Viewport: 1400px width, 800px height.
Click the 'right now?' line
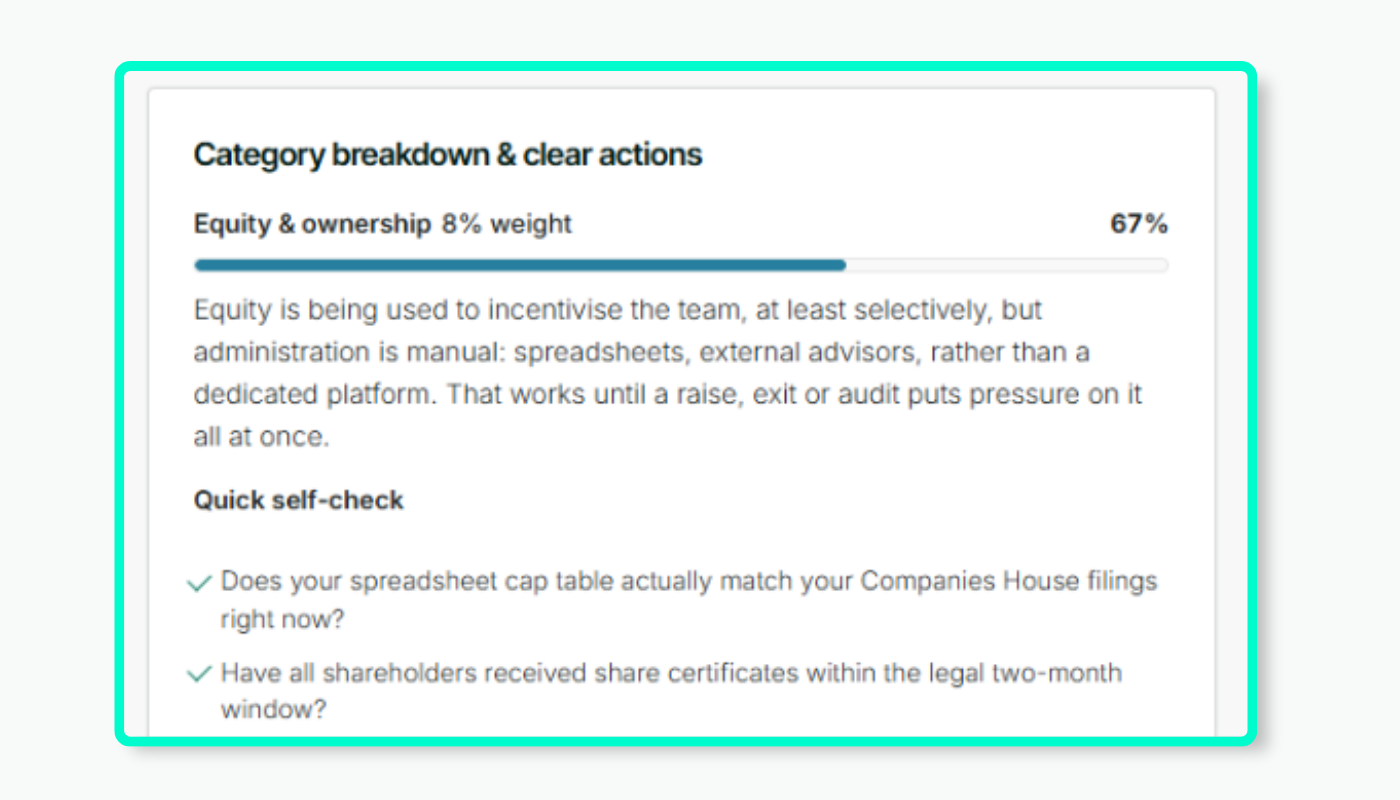coord(282,619)
